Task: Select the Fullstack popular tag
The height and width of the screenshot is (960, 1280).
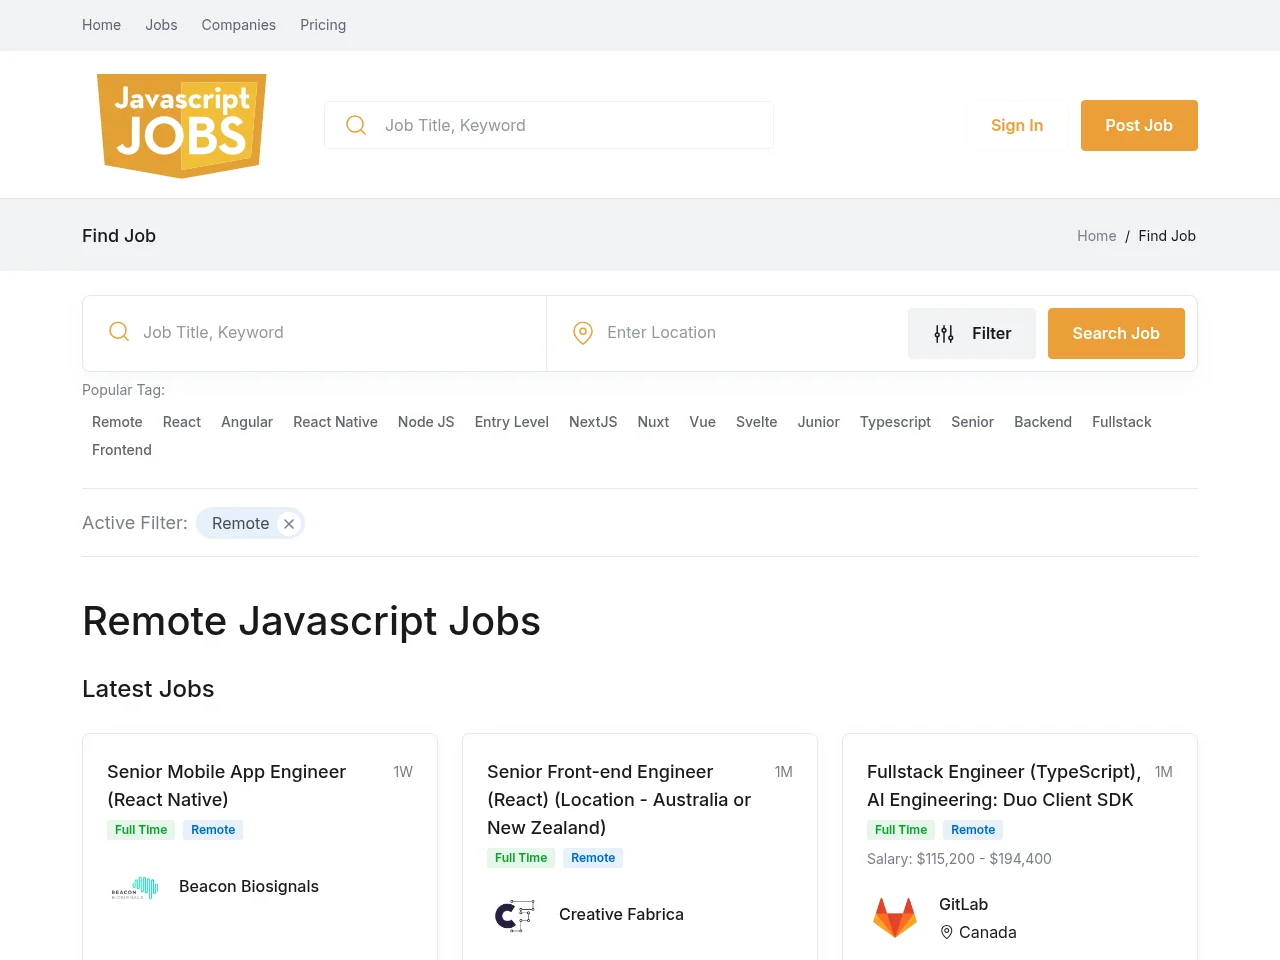Action: point(1122,422)
